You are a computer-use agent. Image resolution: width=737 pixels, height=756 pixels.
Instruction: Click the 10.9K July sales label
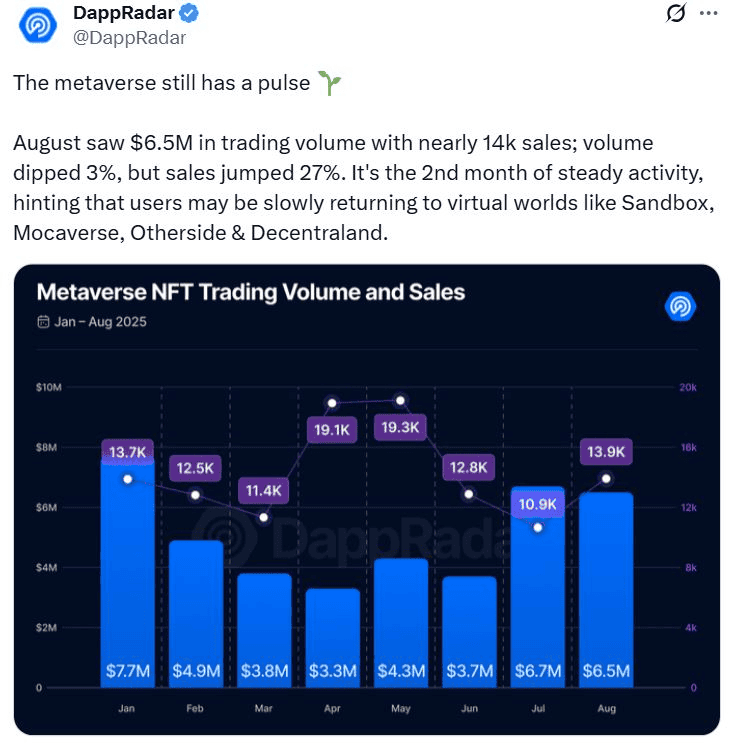[538, 505]
